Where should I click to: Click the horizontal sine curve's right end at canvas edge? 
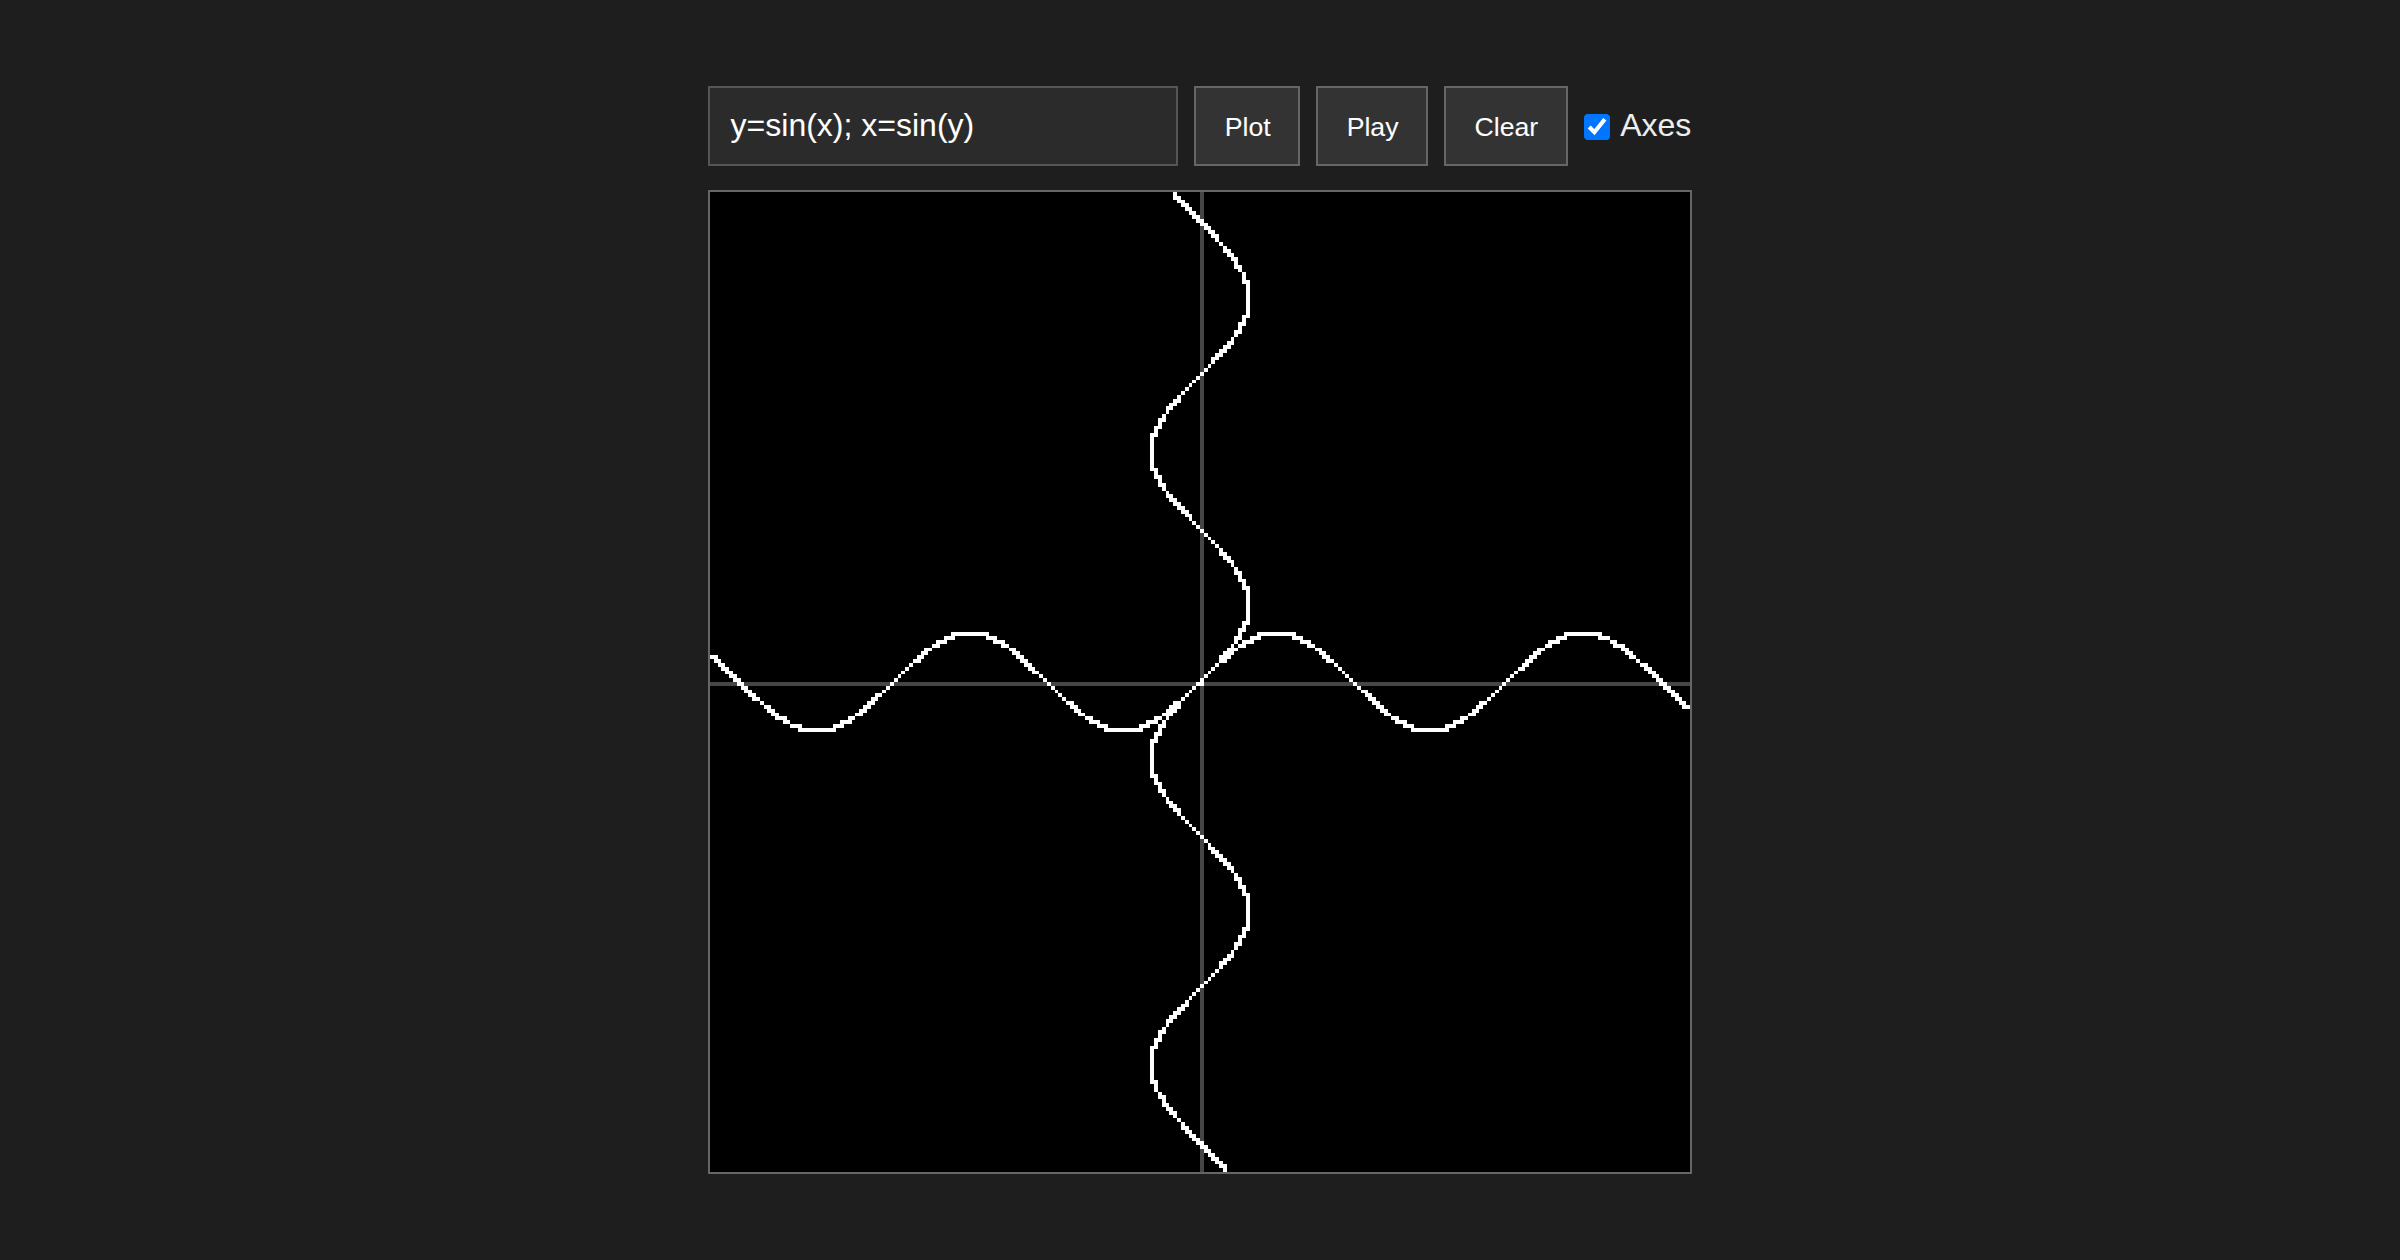[1686, 705]
